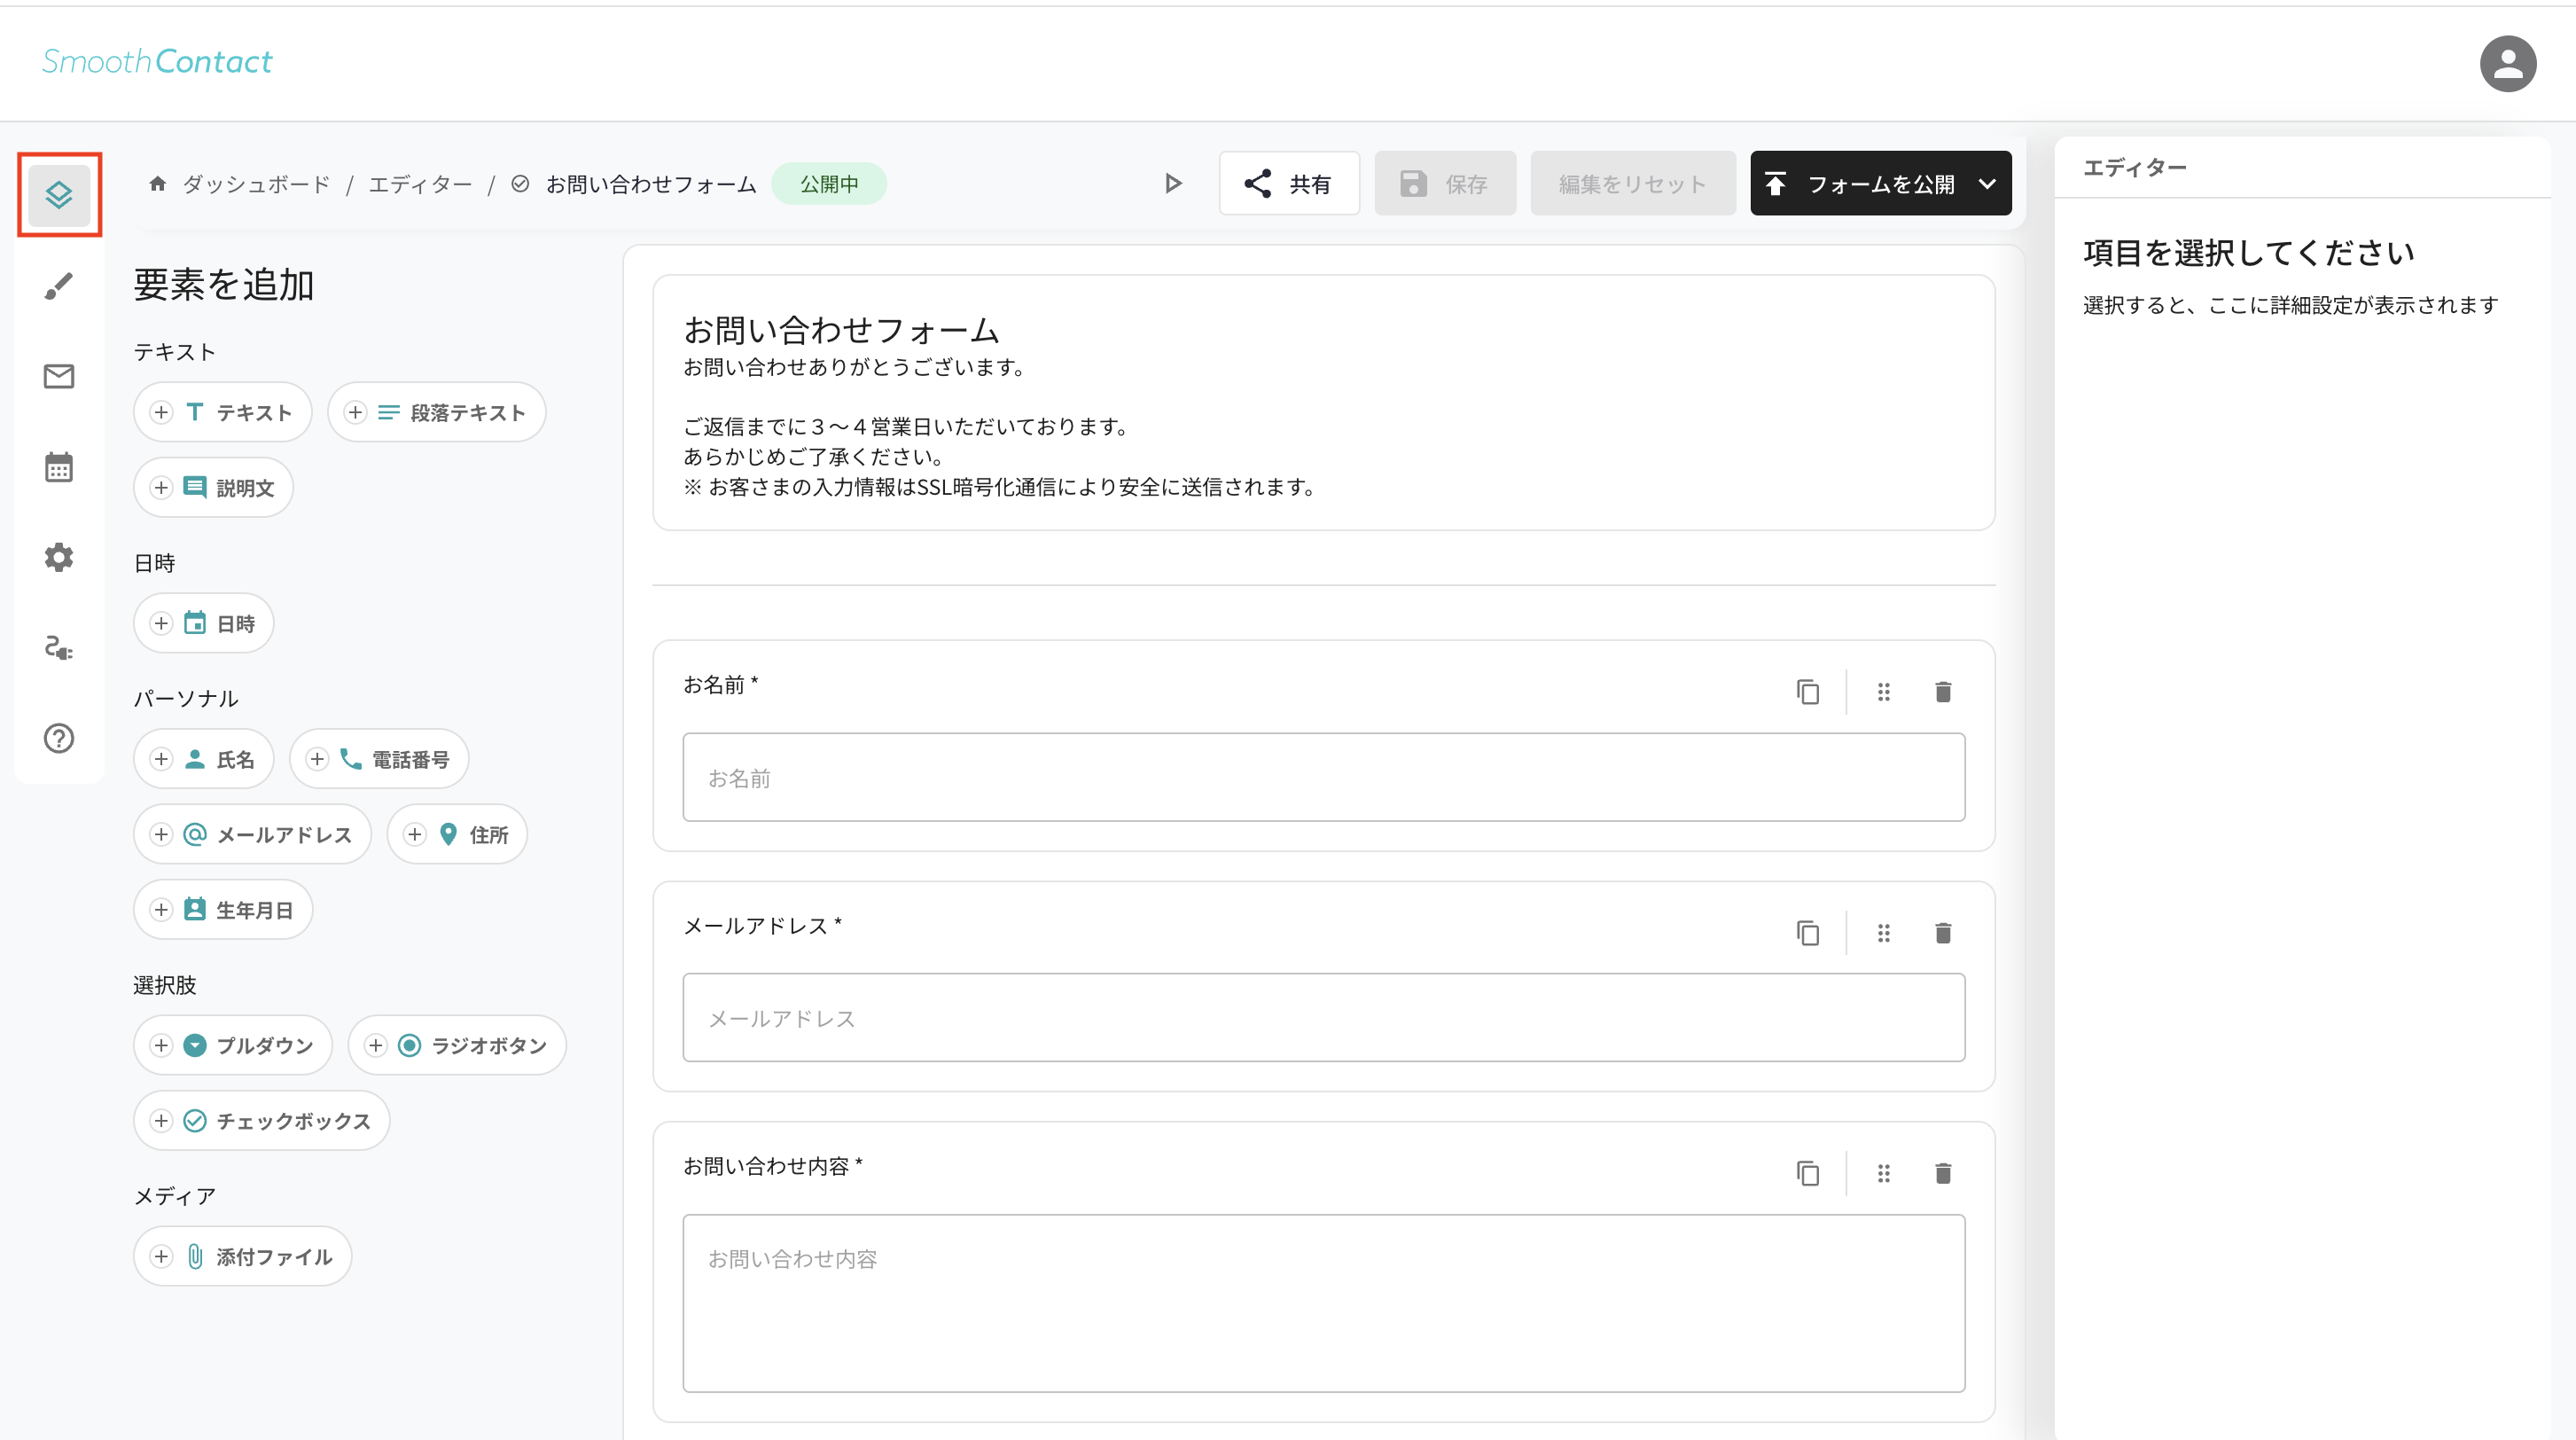The width and height of the screenshot is (2576, 1440).
Task: Click the 要素を追加 heading
Action: [224, 284]
